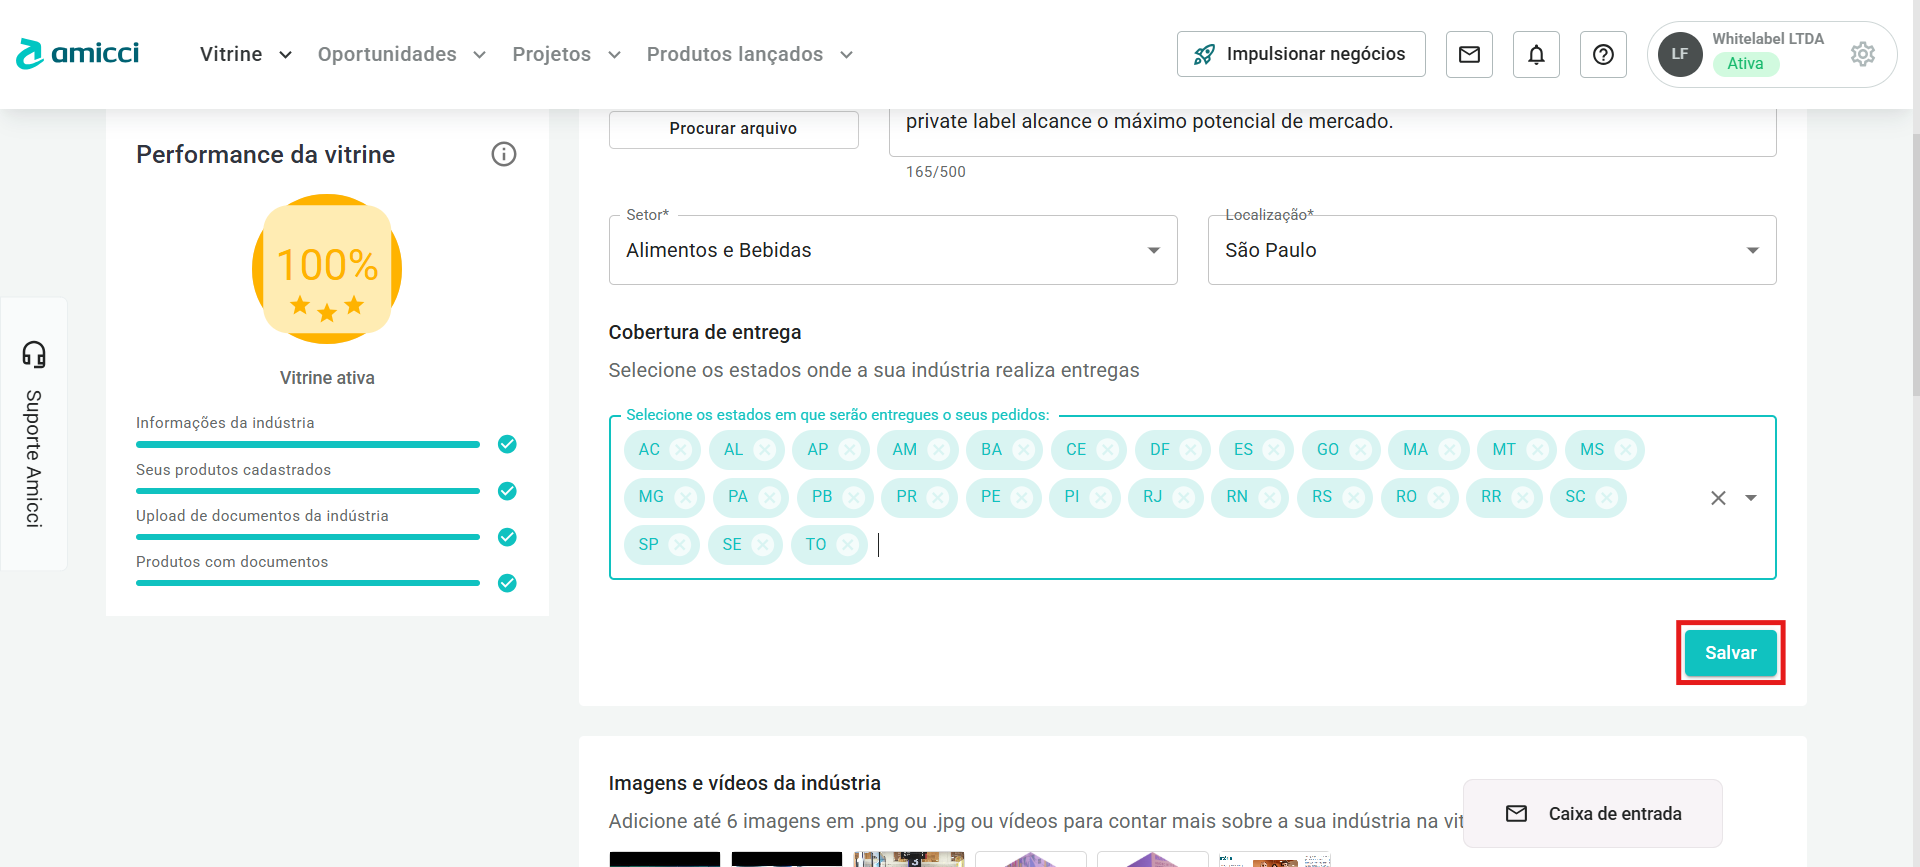Expand the Localização dropdown
1920x867 pixels.
coord(1752,250)
